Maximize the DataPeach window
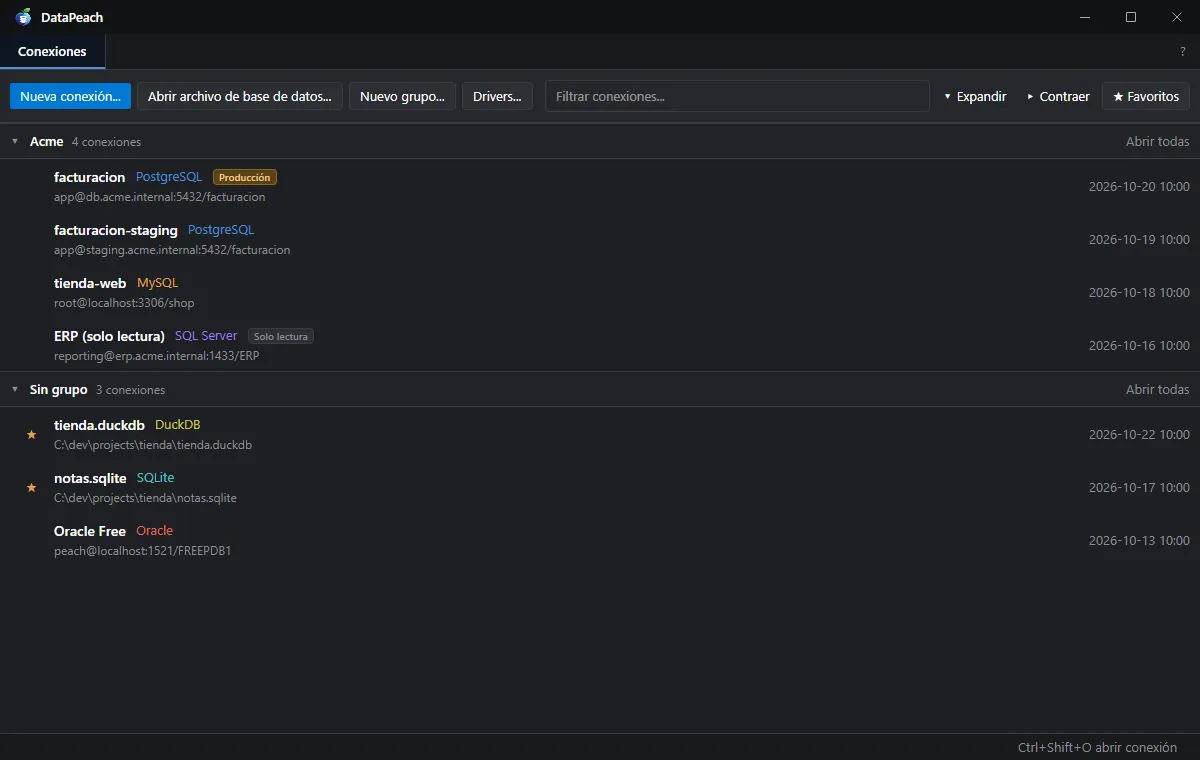Image resolution: width=1200 pixels, height=760 pixels. [1131, 17]
